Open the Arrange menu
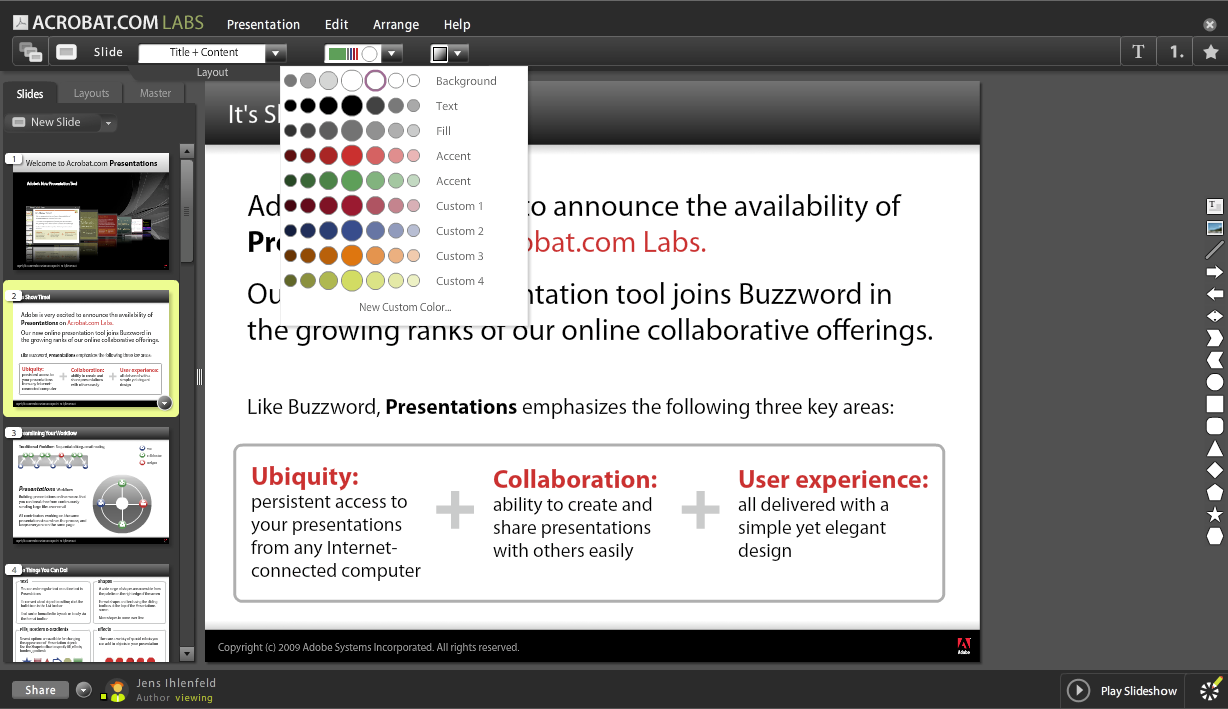The image size is (1228, 709). (396, 24)
